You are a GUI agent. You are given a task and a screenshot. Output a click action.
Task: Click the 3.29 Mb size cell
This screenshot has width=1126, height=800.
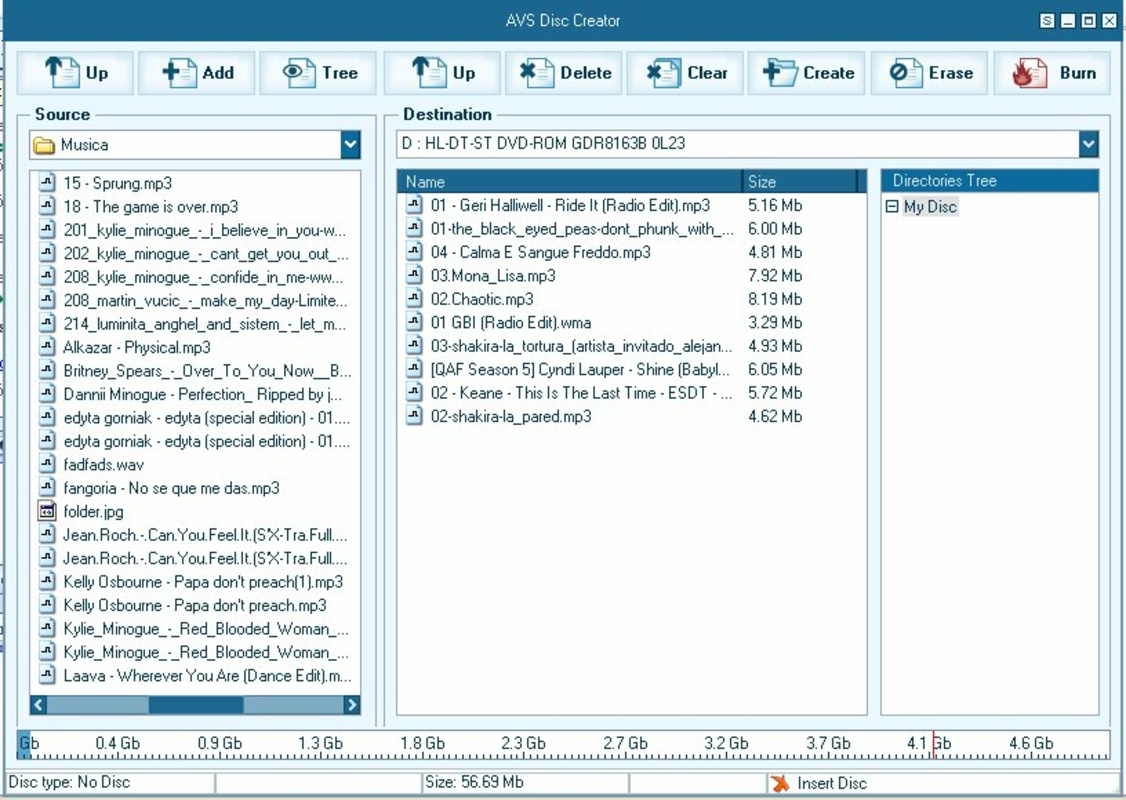pyautogui.click(x=775, y=322)
